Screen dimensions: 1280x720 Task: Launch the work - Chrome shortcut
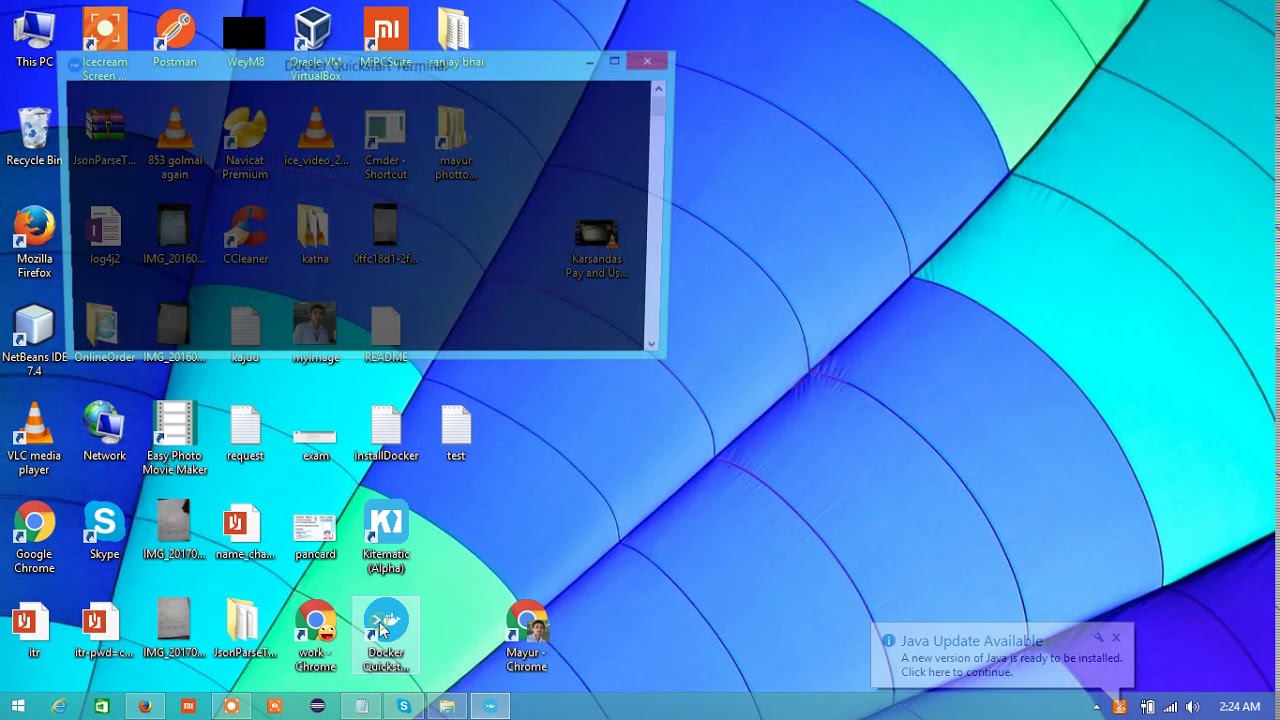pyautogui.click(x=315, y=635)
